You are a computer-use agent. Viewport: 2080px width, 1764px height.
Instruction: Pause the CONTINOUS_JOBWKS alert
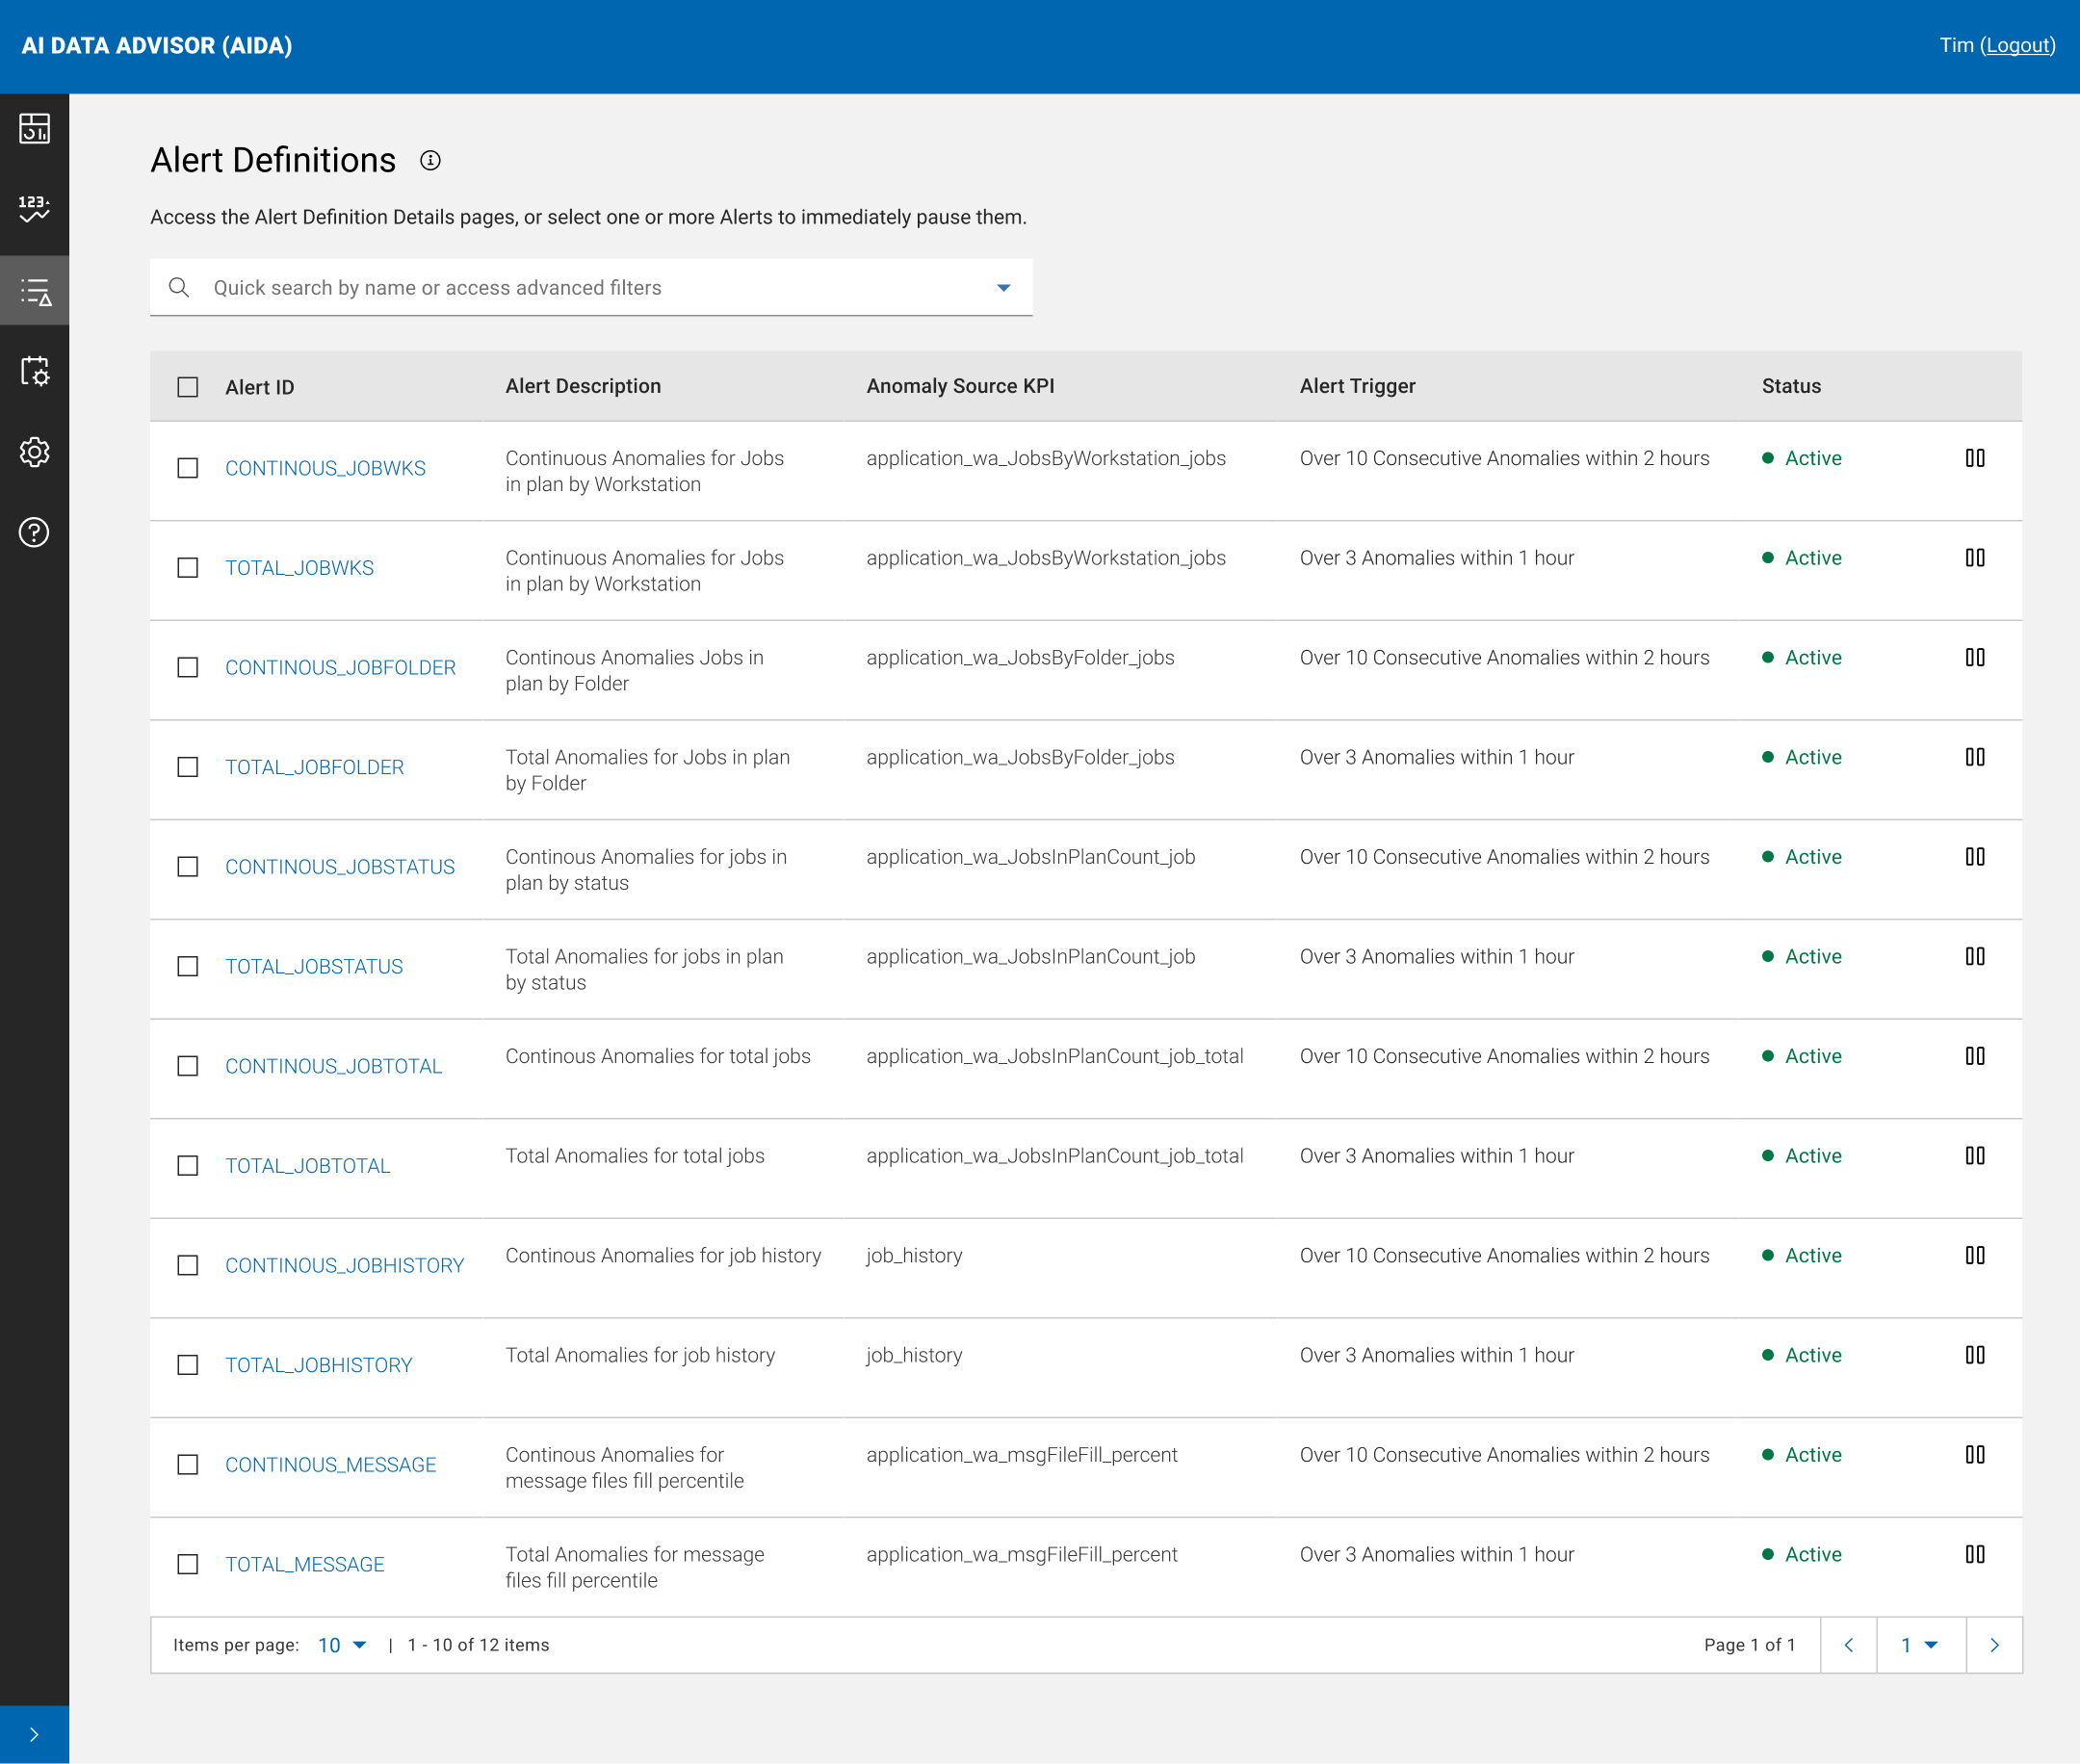pyautogui.click(x=1974, y=458)
